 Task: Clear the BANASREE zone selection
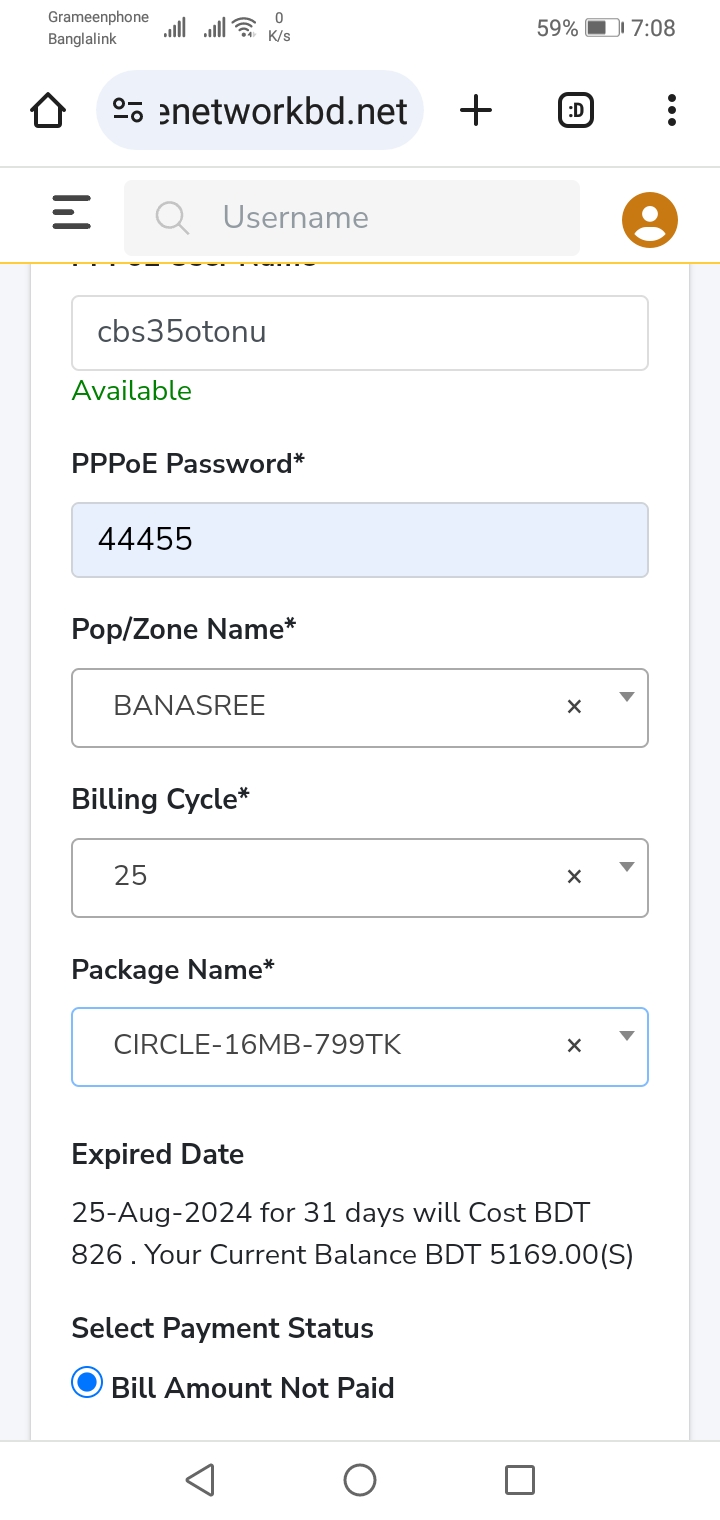[574, 707]
